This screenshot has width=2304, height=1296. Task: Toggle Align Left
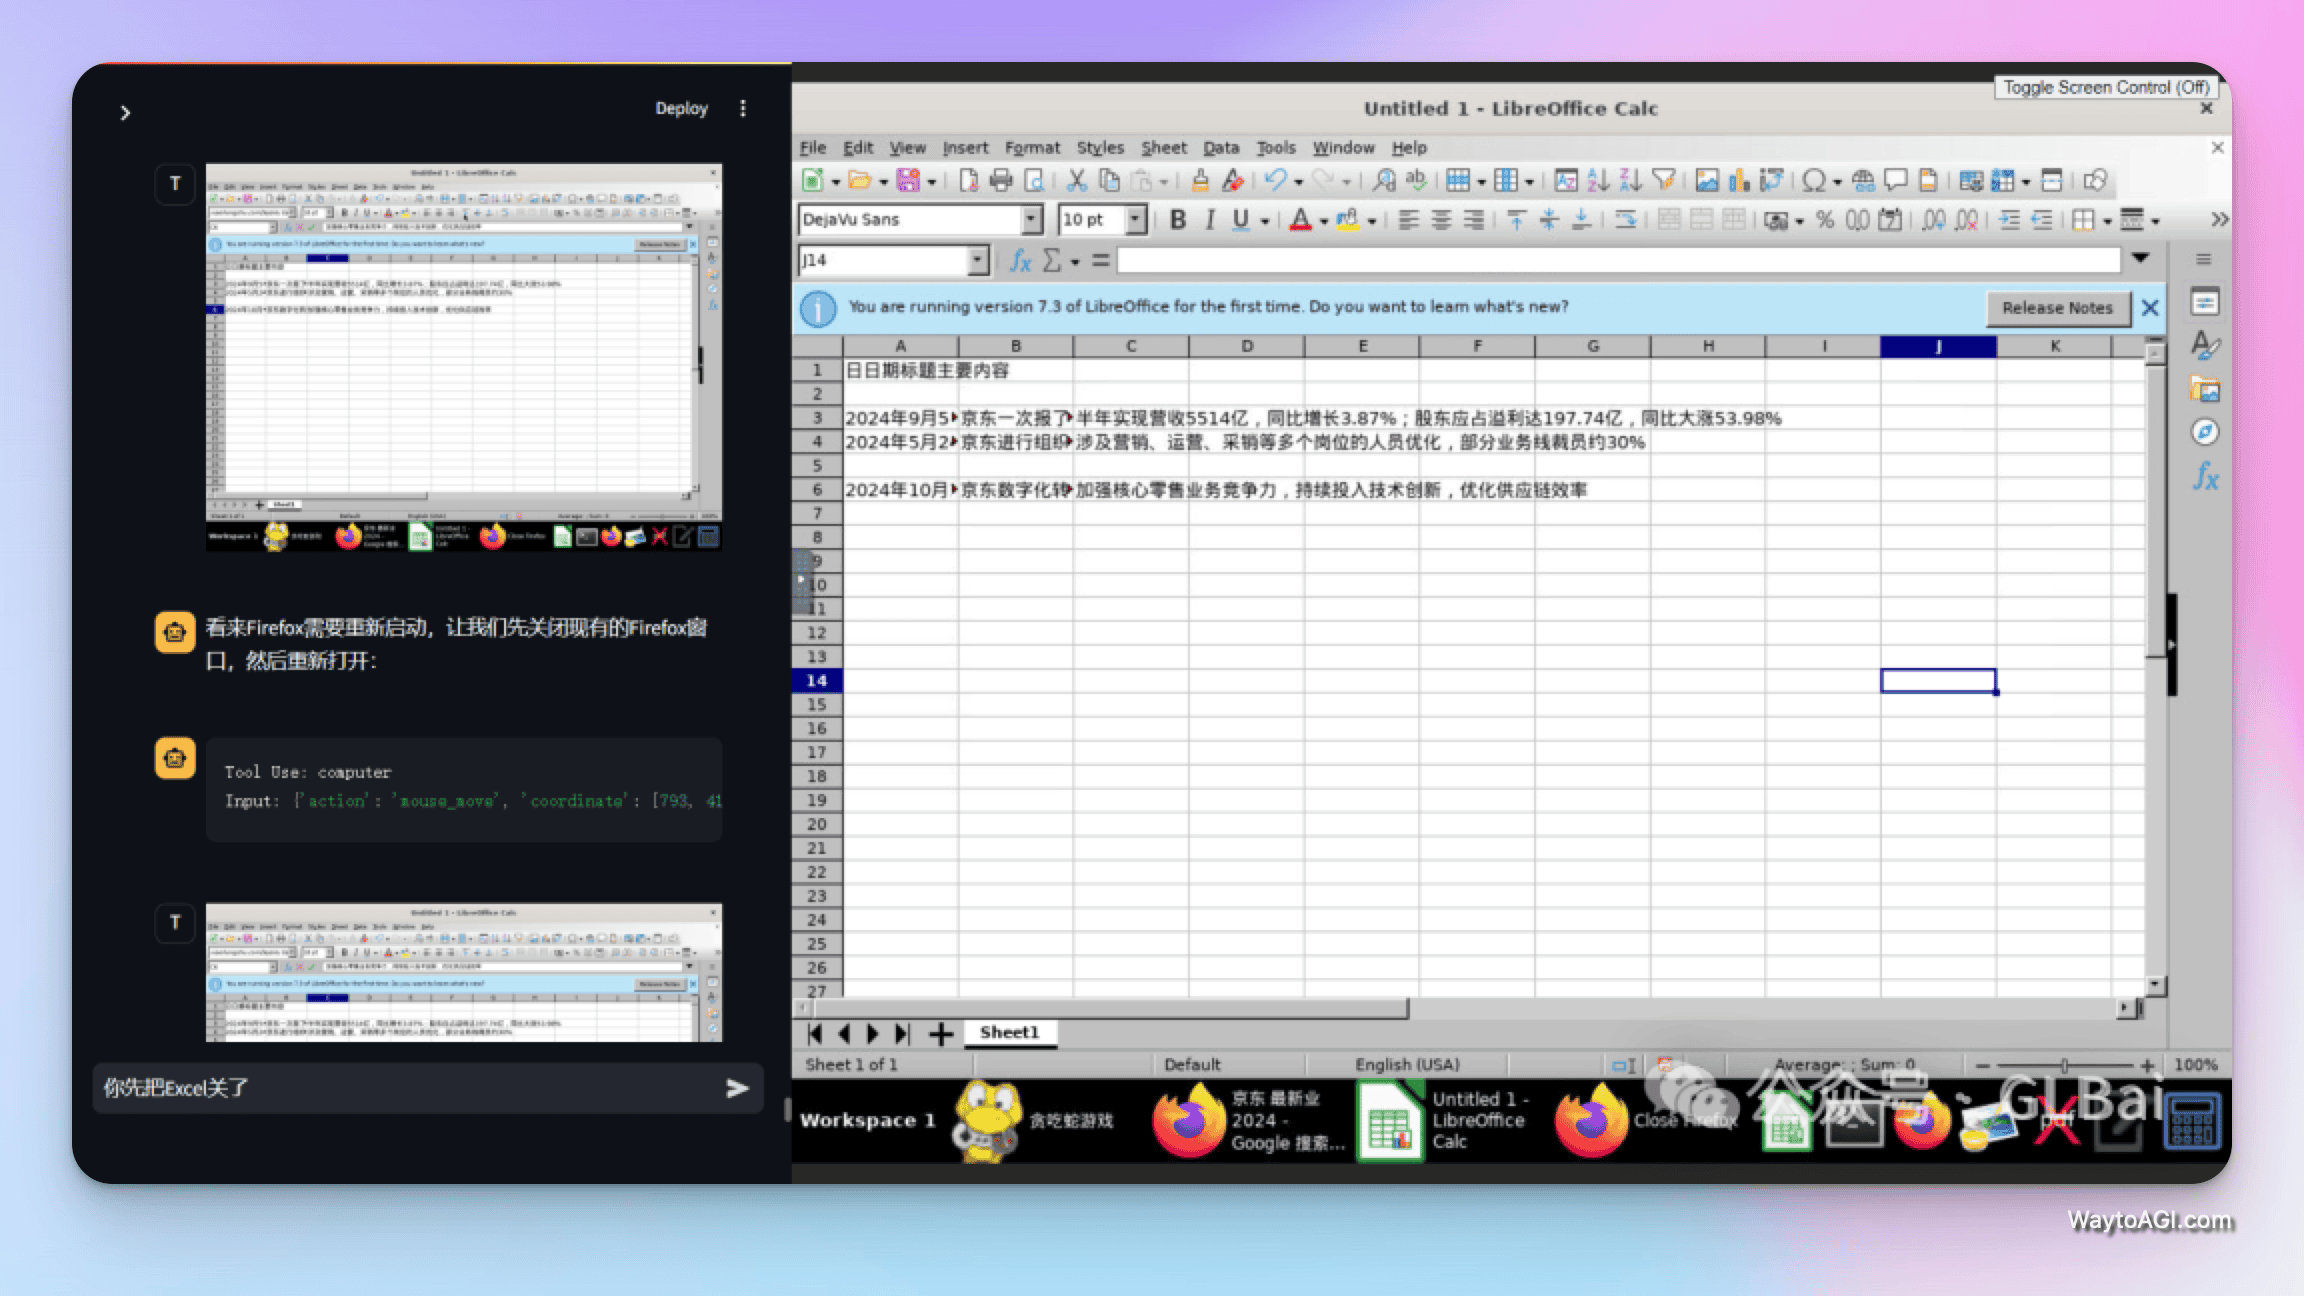pyautogui.click(x=1408, y=220)
